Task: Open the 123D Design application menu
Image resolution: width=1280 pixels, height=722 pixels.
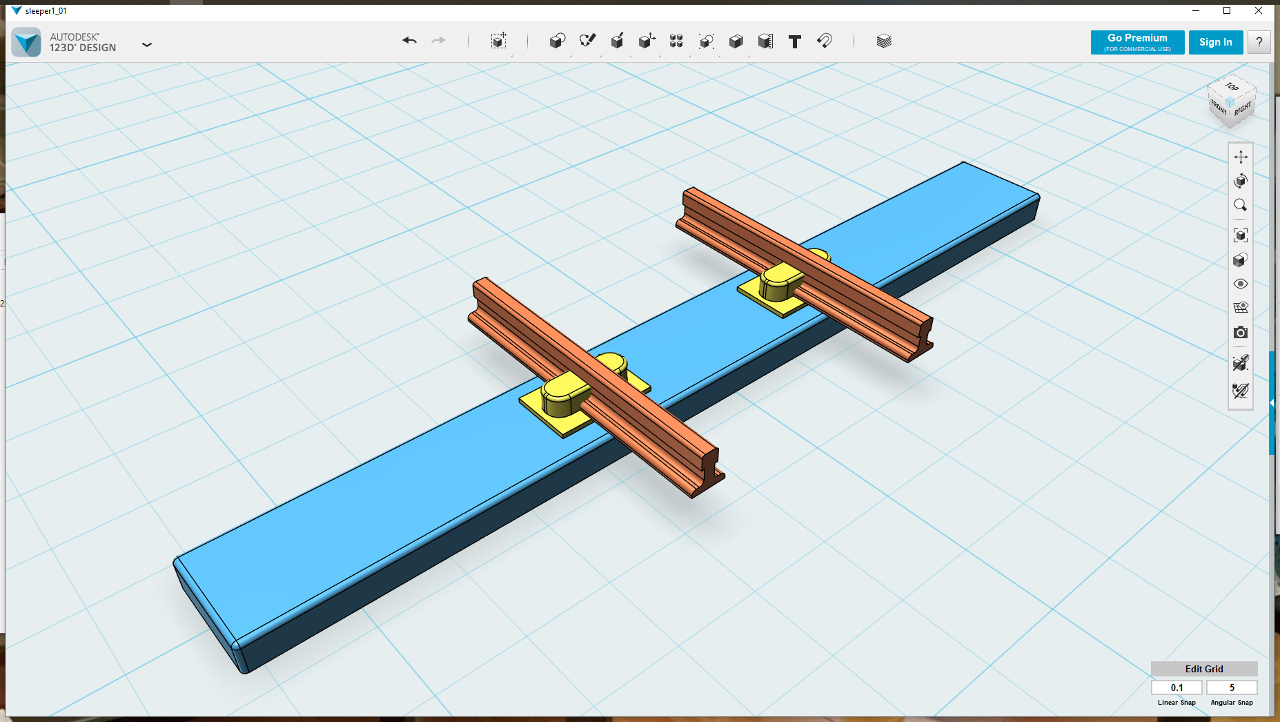Action: 147,45
